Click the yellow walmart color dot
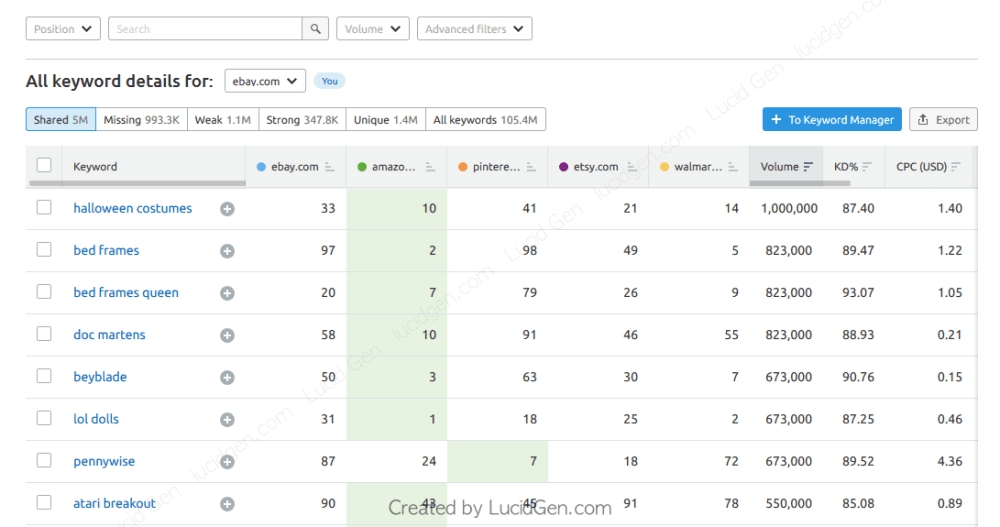Image resolution: width=1000 pixels, height=527 pixels. [x=664, y=167]
